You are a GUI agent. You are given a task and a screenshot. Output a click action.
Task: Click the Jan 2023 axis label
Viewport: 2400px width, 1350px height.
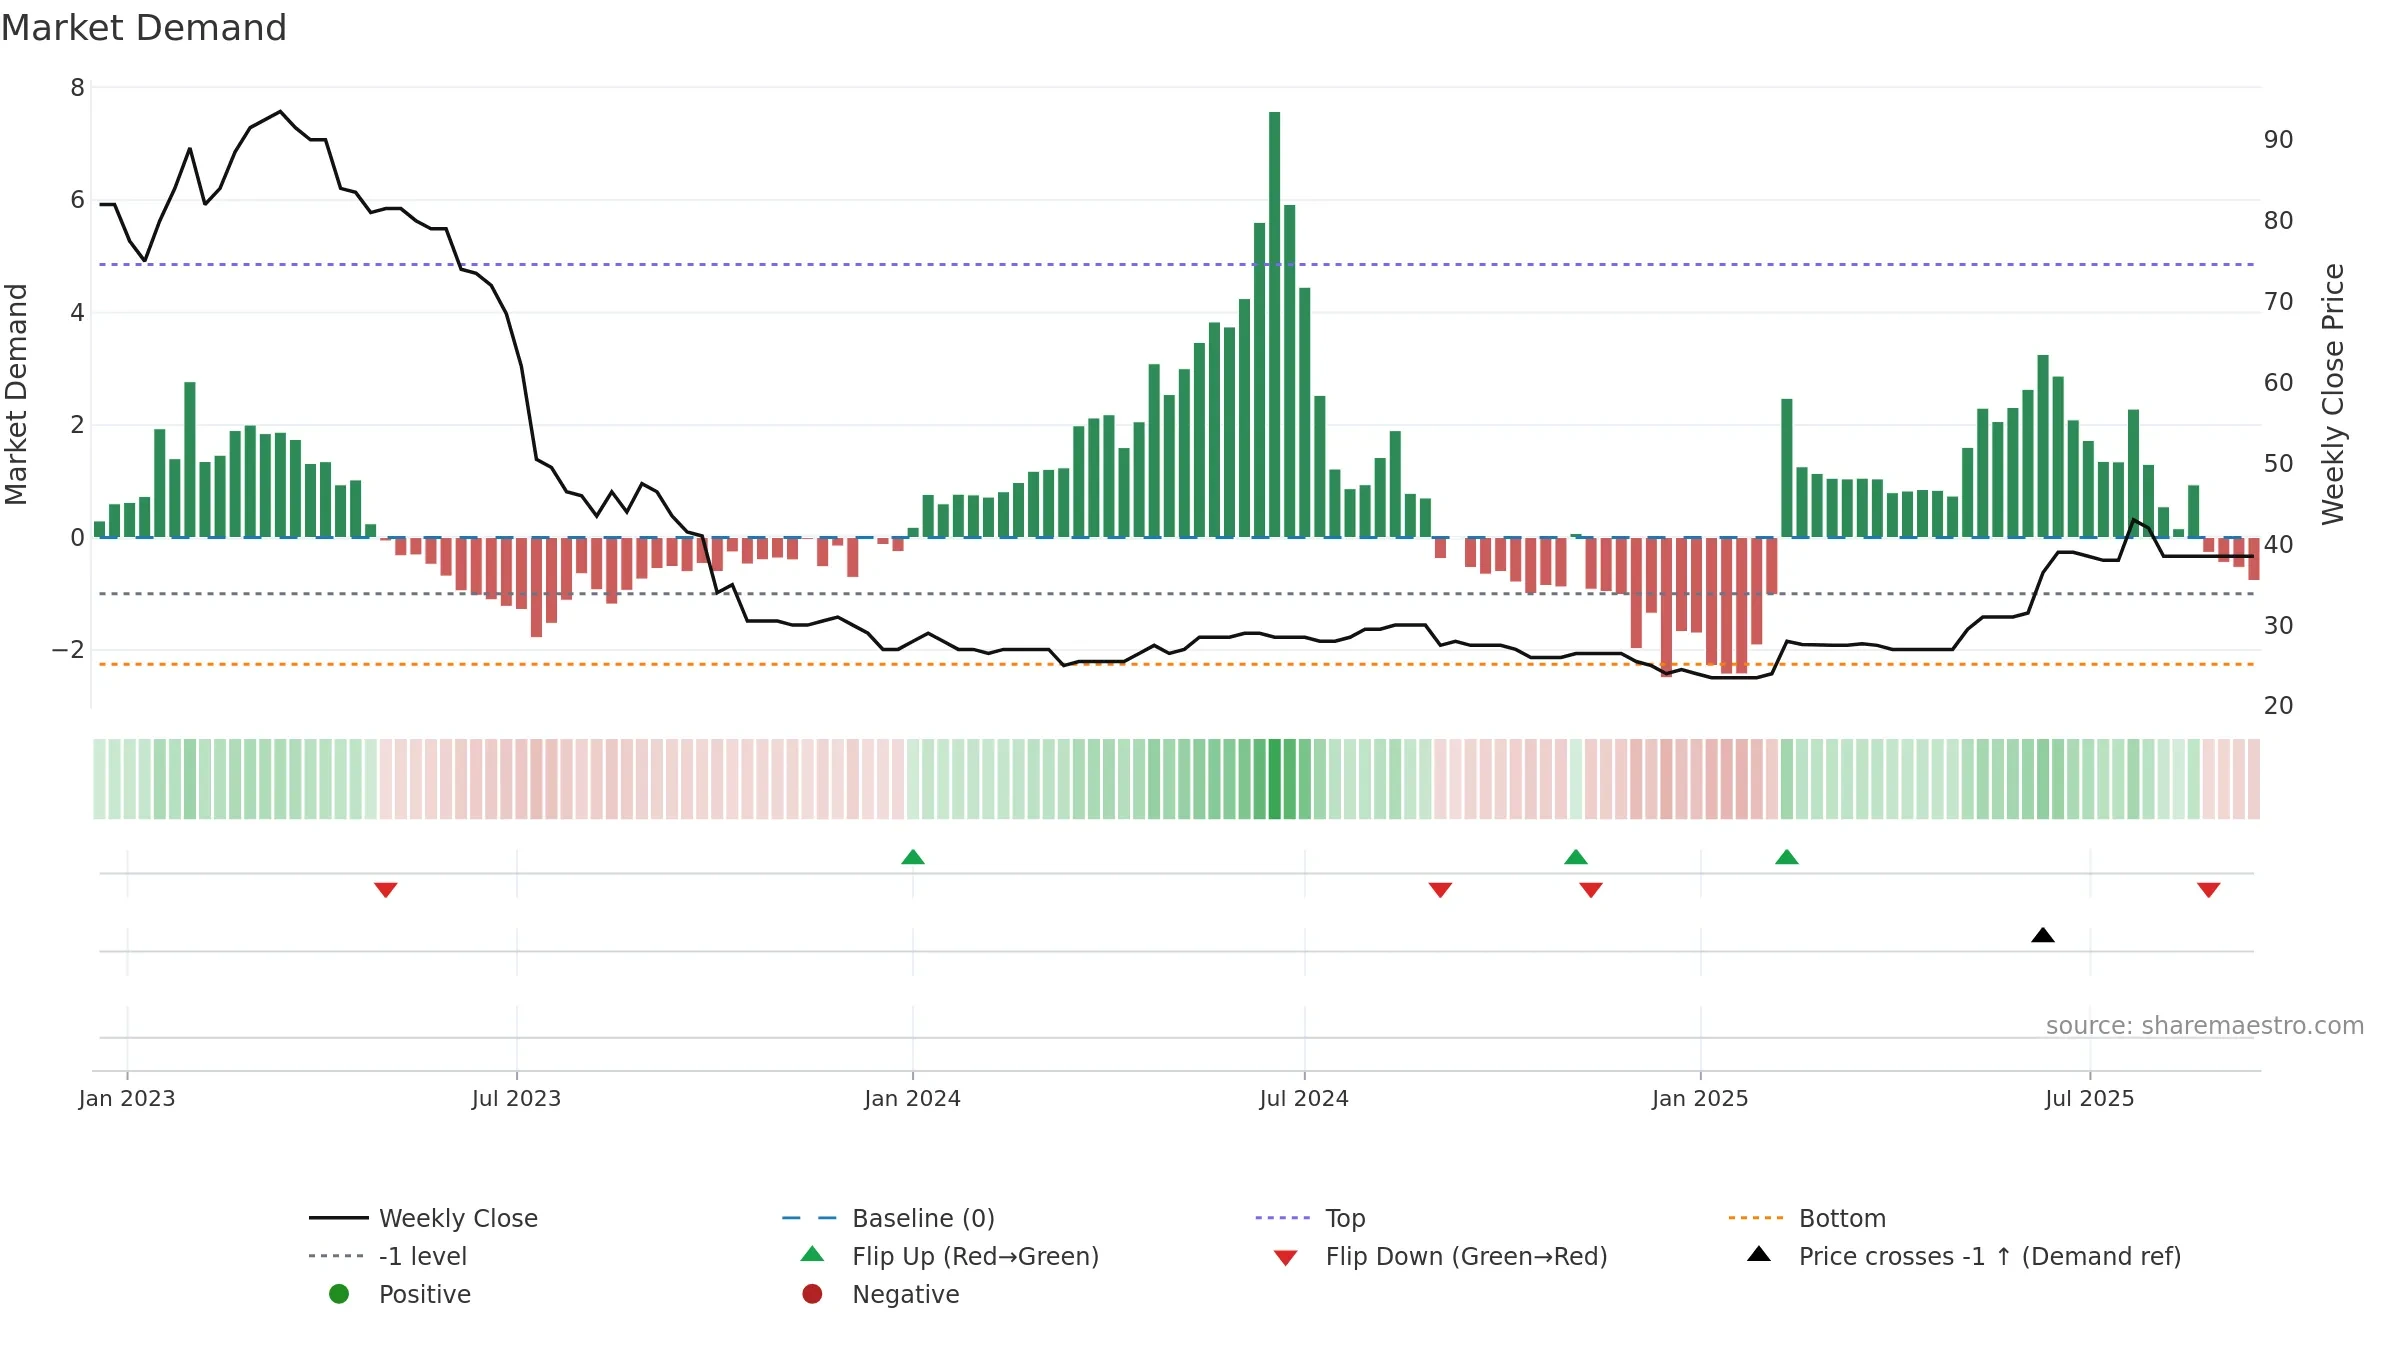coord(127,1099)
